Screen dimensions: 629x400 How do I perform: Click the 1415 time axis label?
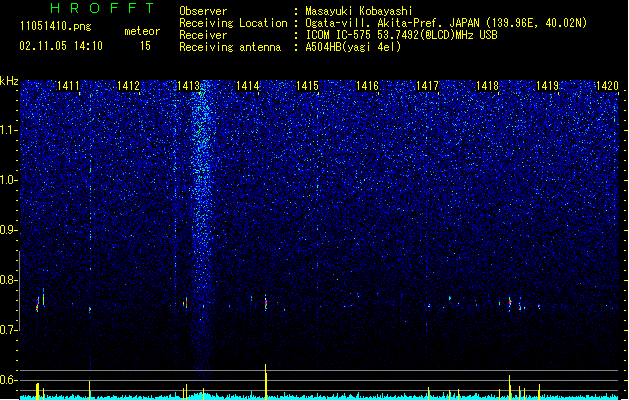[x=308, y=86]
